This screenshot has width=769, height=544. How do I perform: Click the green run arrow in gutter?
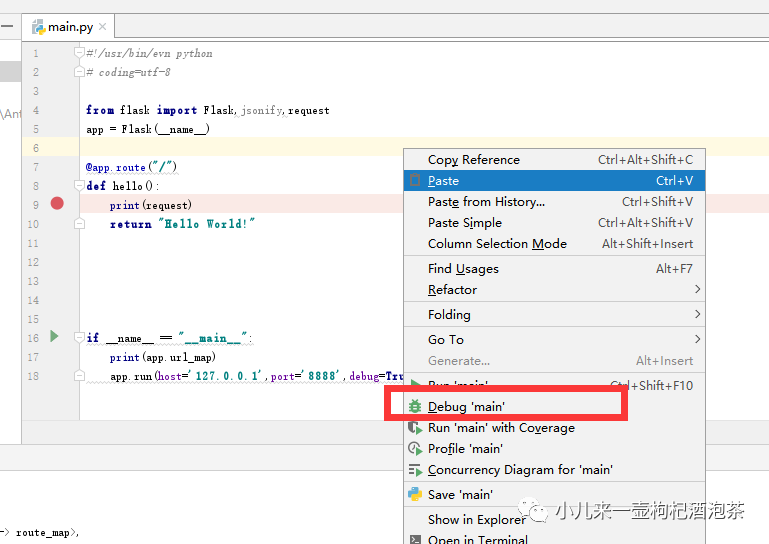tap(55, 337)
